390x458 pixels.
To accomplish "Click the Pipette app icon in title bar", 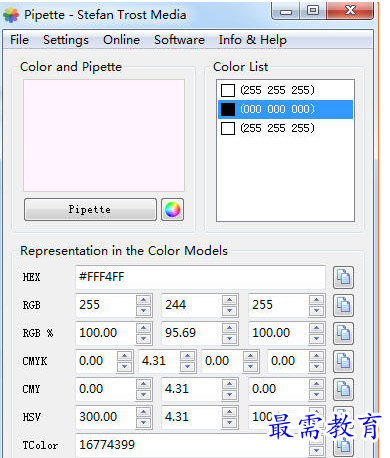I will point(11,15).
